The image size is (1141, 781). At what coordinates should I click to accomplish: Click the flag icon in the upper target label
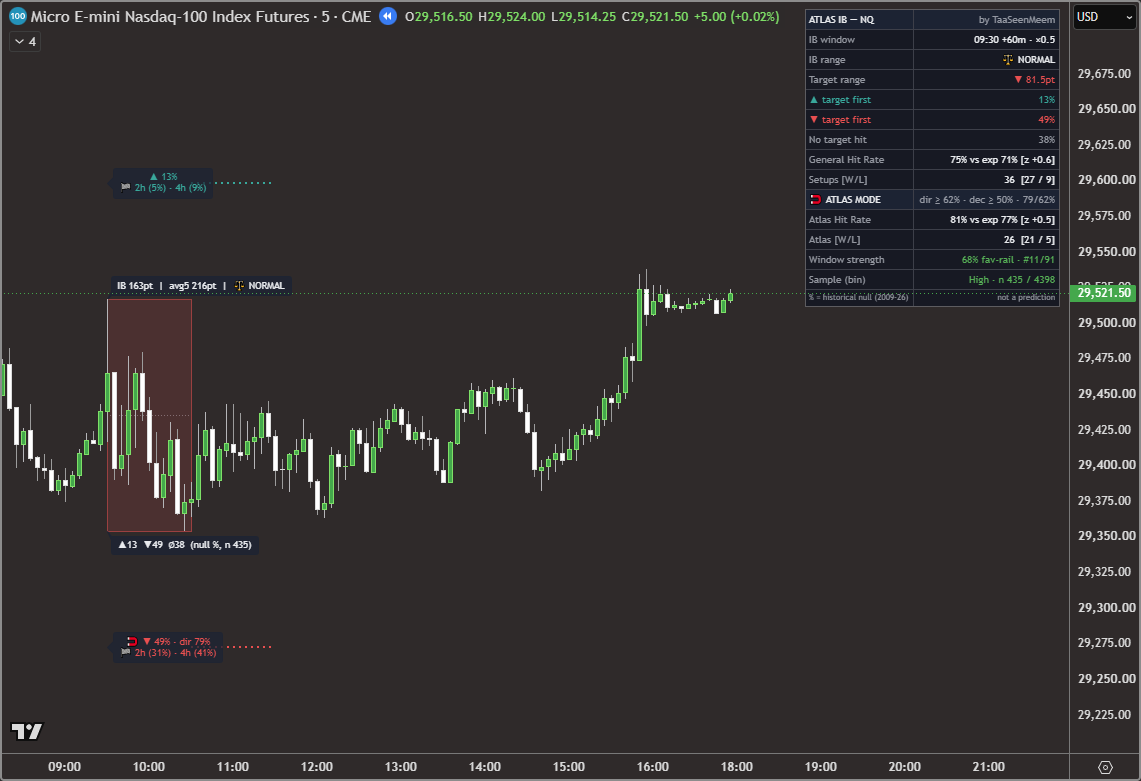click(125, 188)
